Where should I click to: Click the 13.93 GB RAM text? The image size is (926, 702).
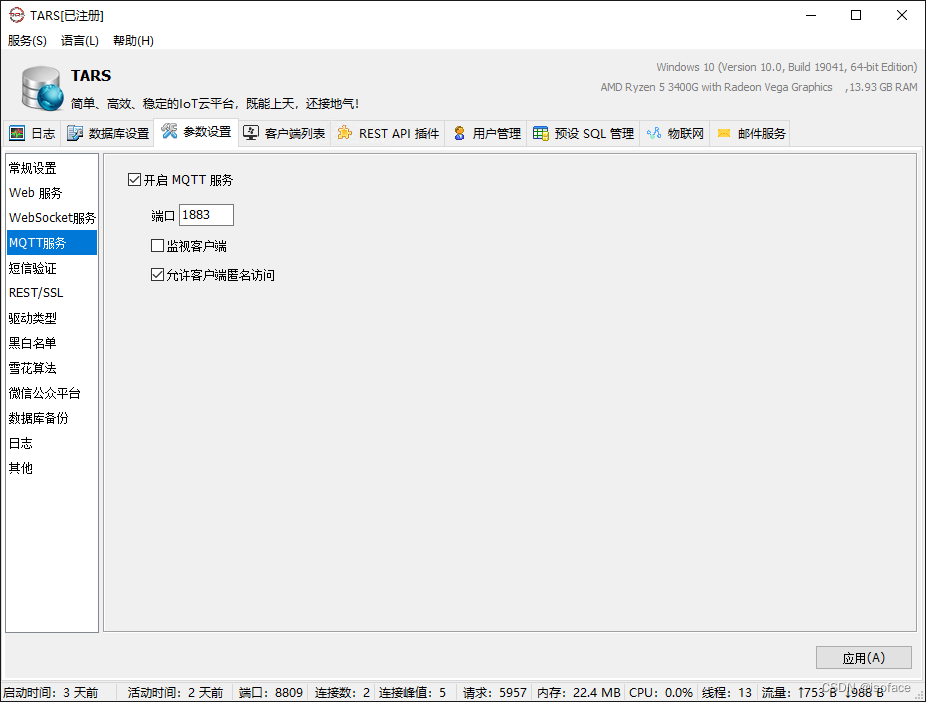[883, 87]
